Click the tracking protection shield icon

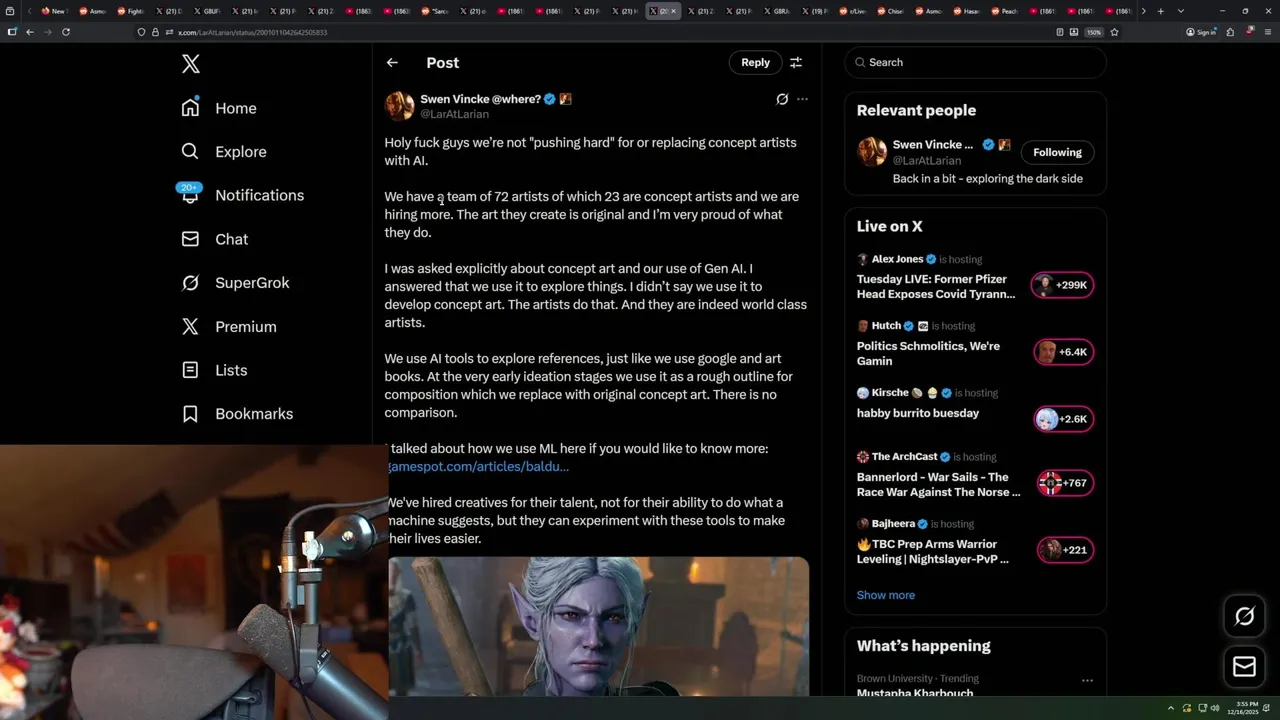[x=142, y=32]
